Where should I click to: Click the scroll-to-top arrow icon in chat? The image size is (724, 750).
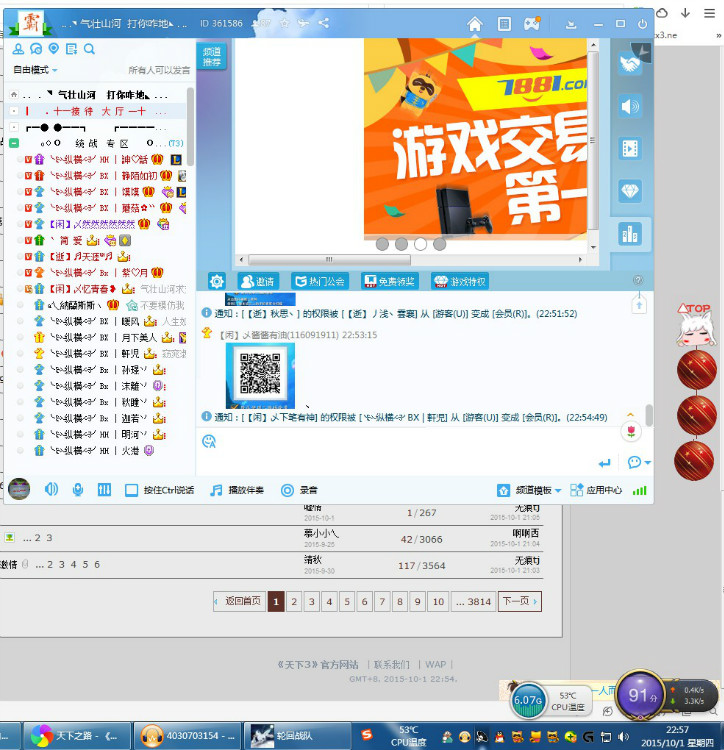pos(639,305)
